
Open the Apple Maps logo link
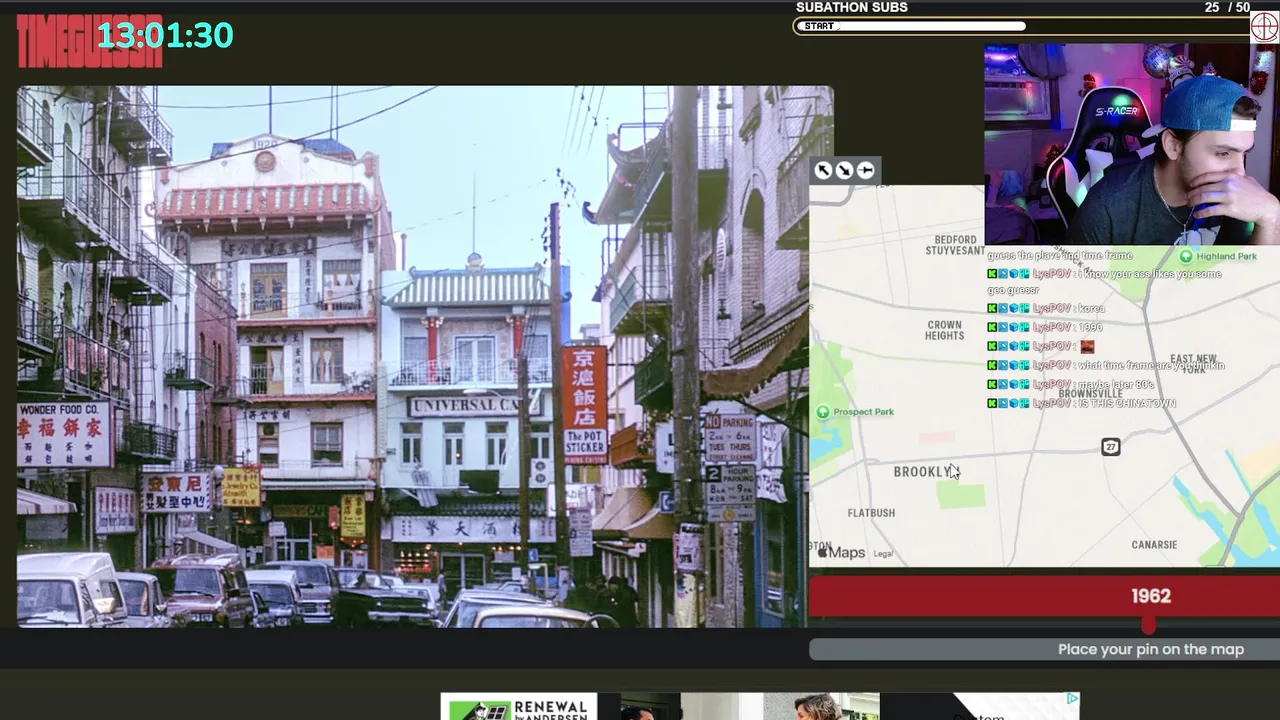coord(841,553)
